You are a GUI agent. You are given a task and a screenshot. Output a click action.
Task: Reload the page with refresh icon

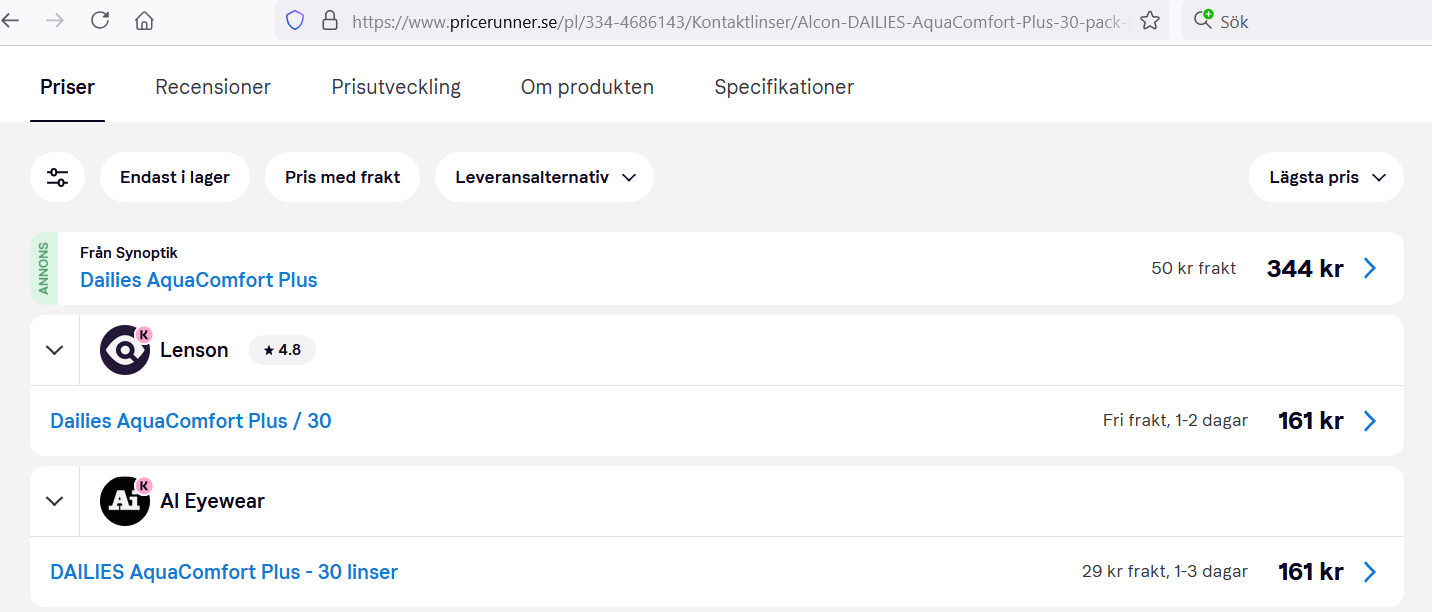tap(100, 20)
